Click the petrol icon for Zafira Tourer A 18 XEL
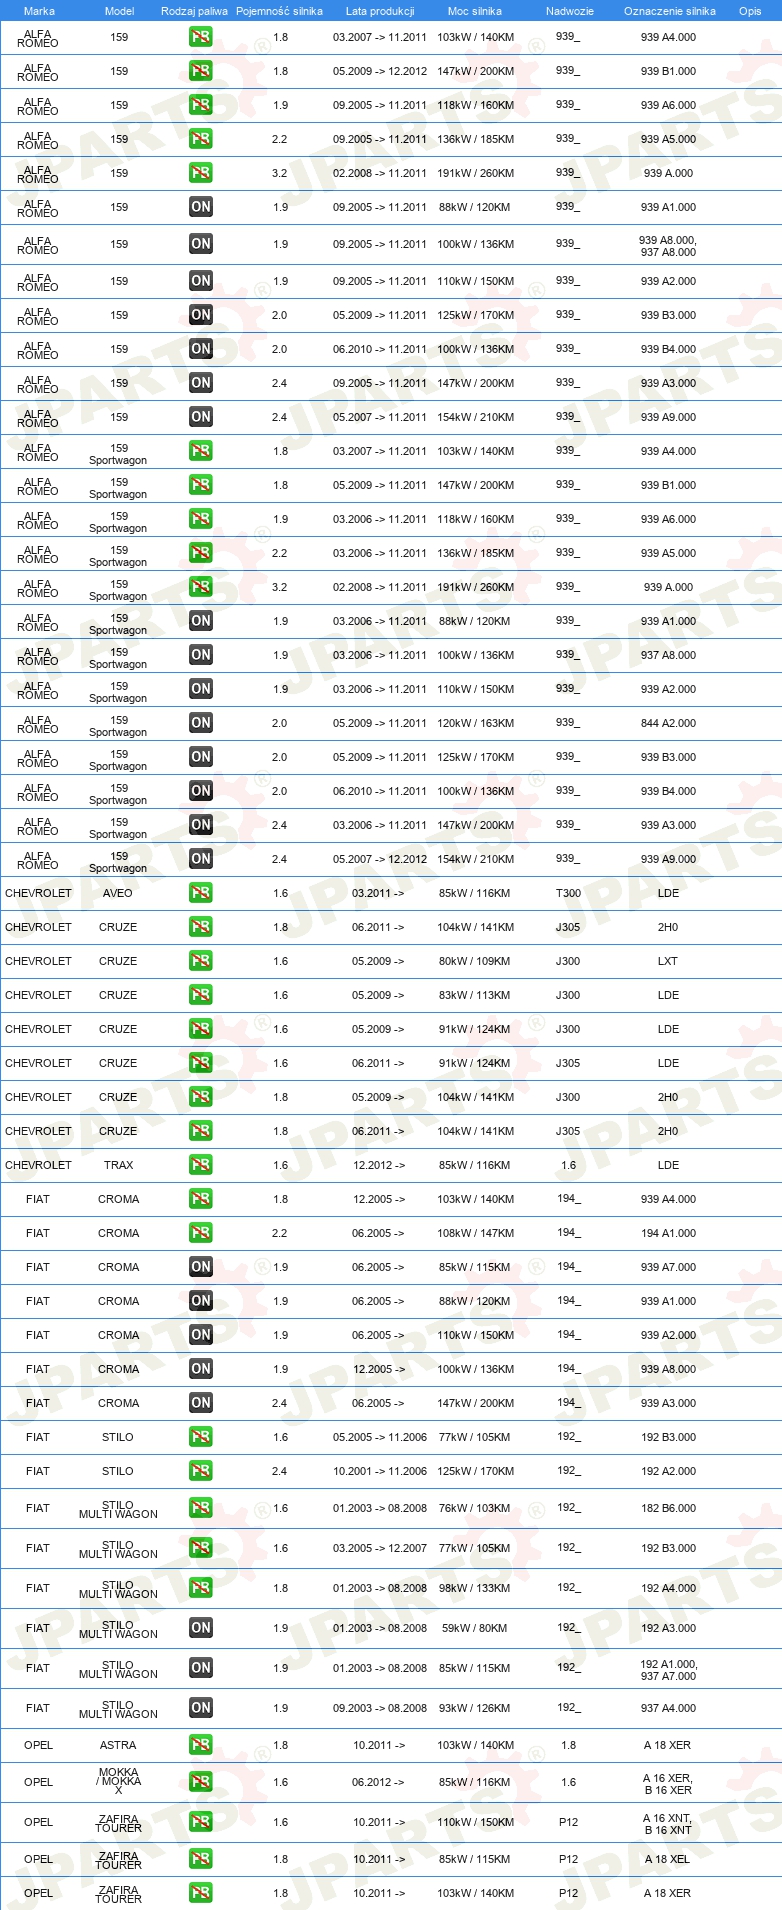 pos(201,1859)
